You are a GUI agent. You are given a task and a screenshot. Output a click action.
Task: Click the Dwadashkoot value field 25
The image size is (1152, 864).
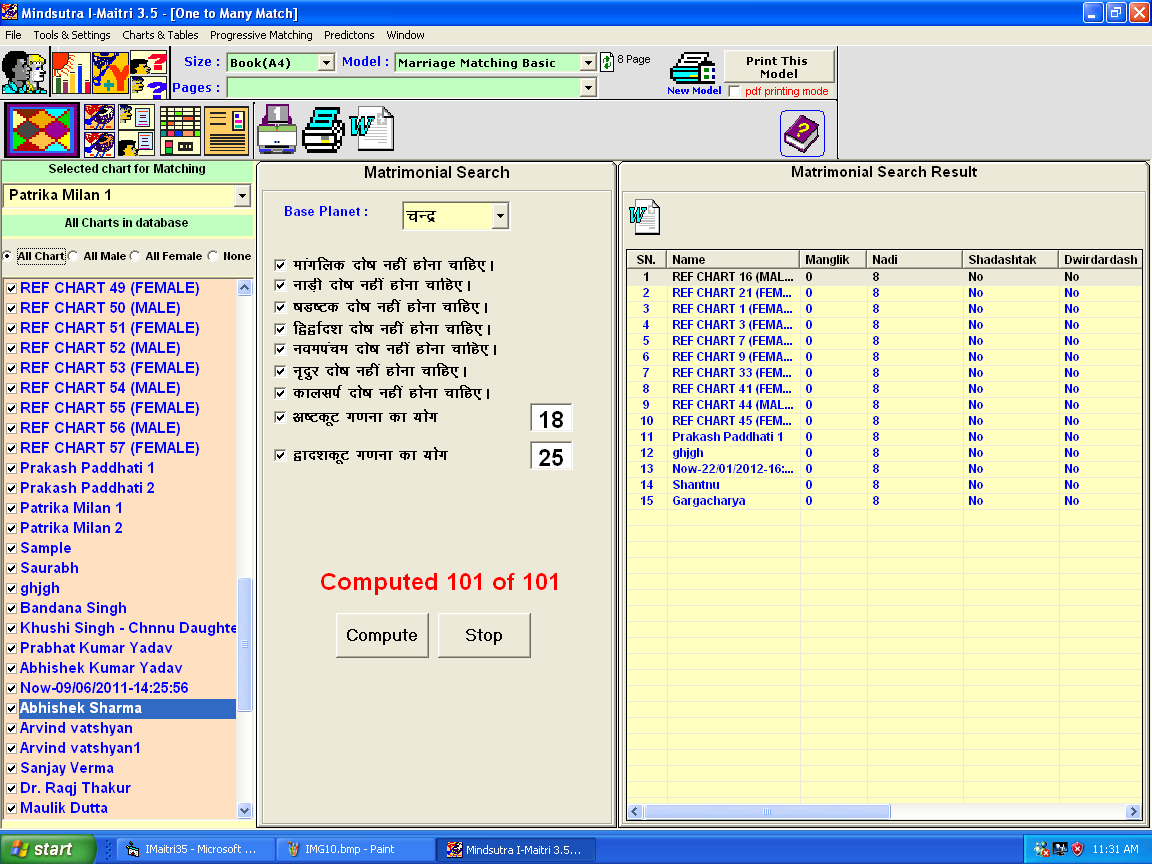[551, 457]
